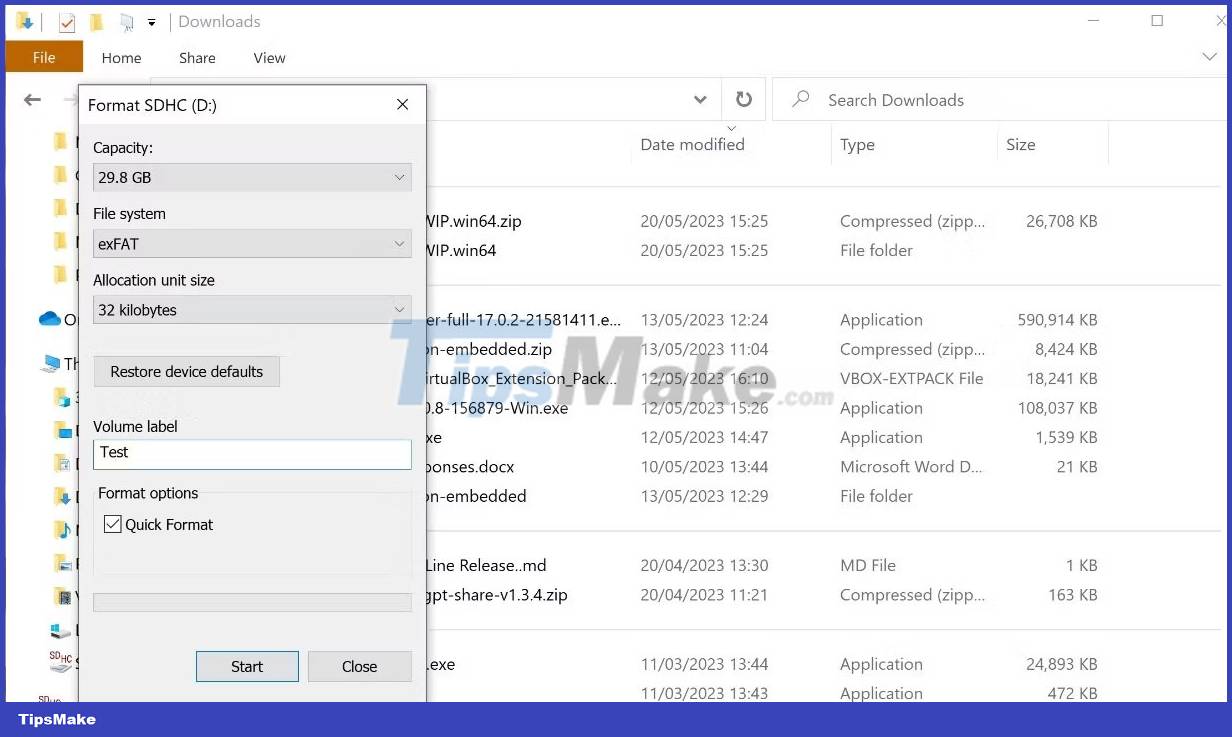Viewport: 1232px width, 737px height.
Task: Click the Back navigation arrow
Action: coord(32,100)
